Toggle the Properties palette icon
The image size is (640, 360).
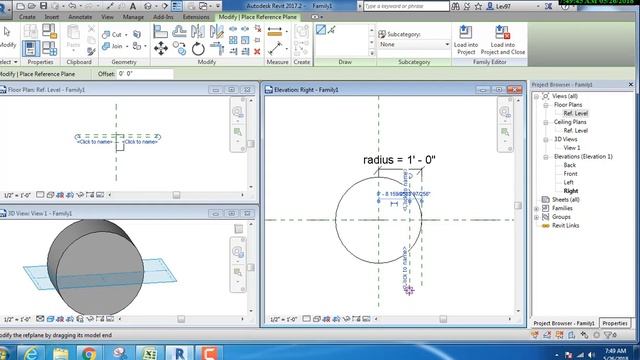click(31, 49)
